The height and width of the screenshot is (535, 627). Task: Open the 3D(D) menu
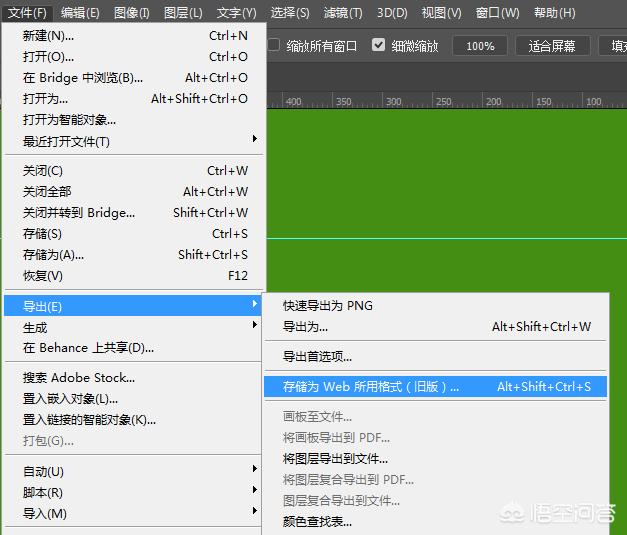392,13
